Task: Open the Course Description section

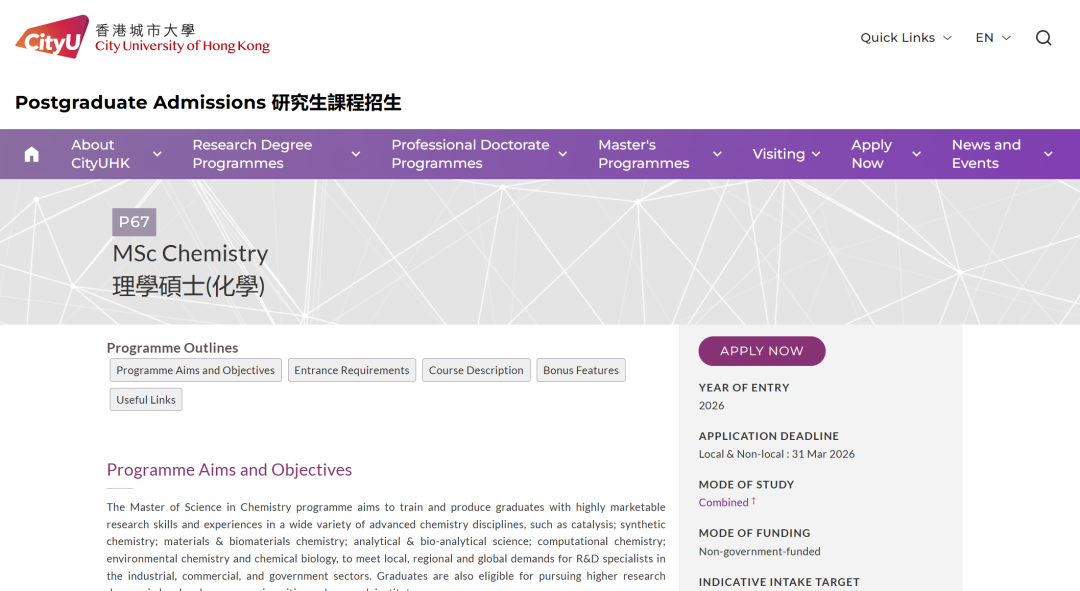Action: click(476, 370)
